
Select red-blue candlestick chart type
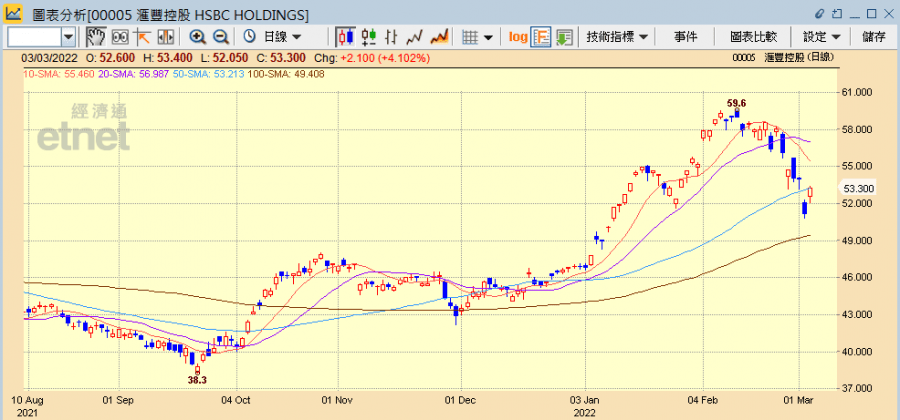(346, 37)
